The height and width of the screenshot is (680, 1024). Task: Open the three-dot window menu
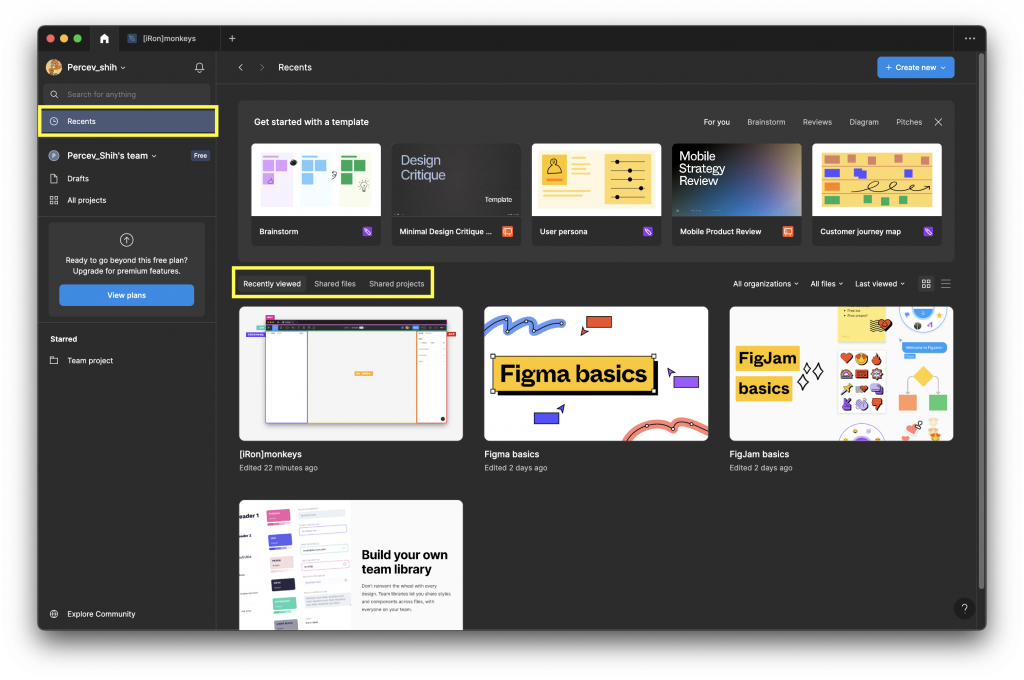pos(970,39)
